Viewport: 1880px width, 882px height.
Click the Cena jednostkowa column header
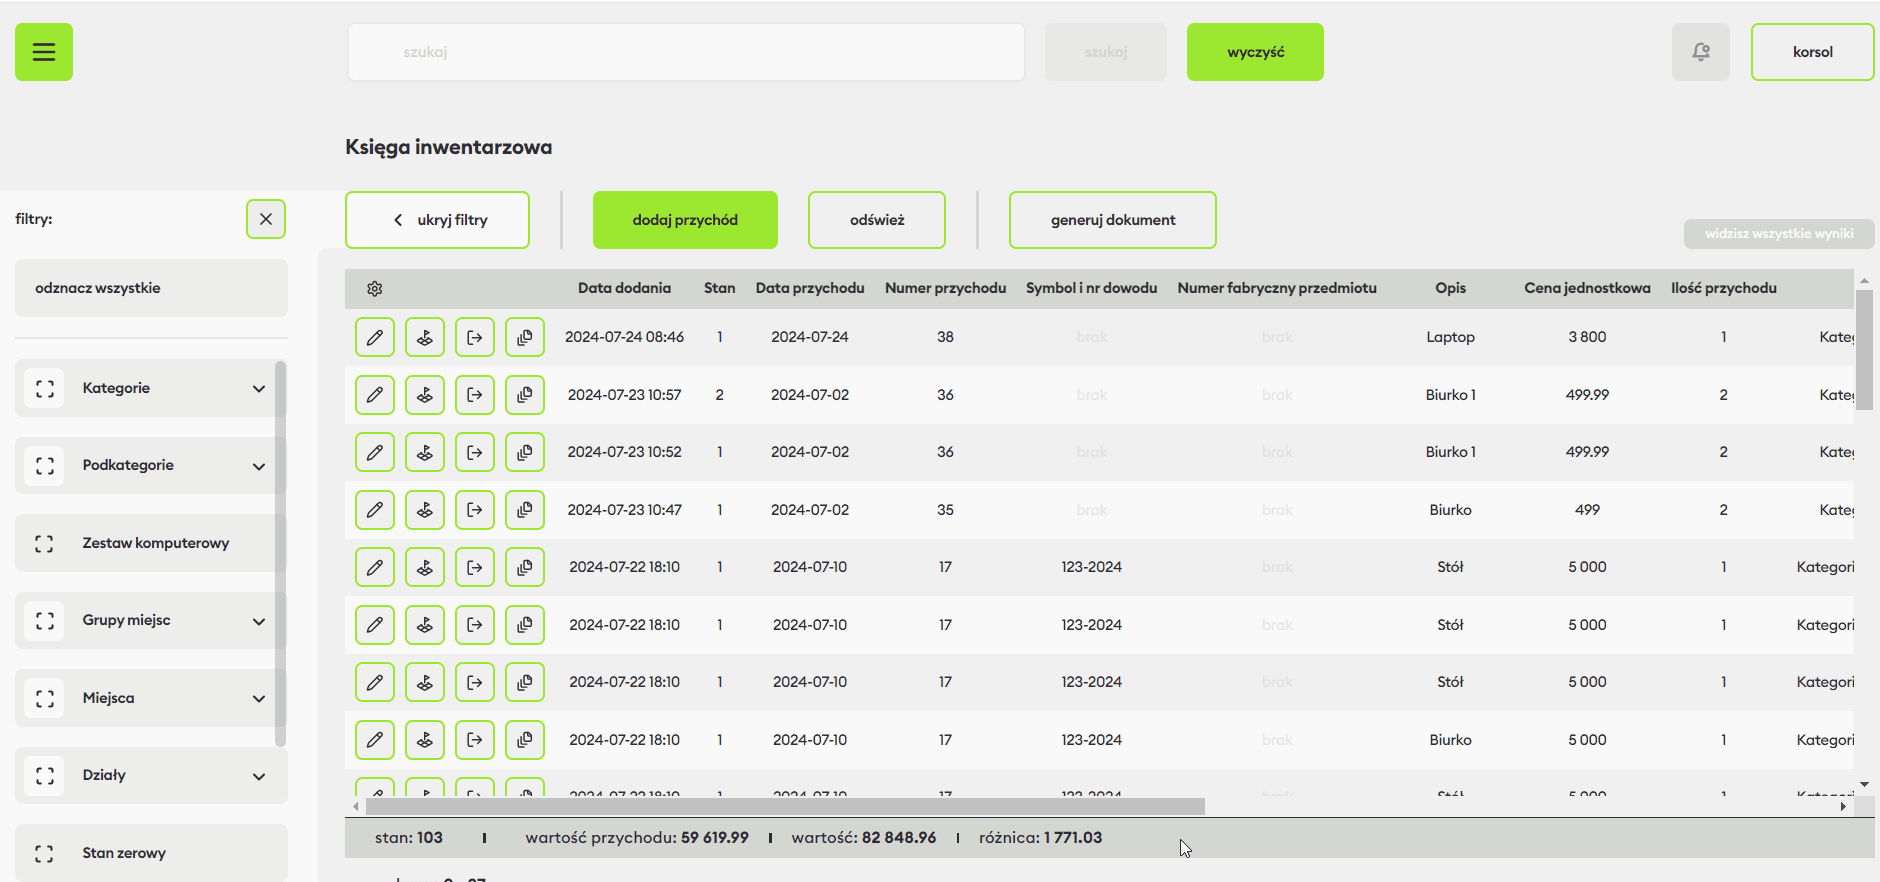(1587, 288)
